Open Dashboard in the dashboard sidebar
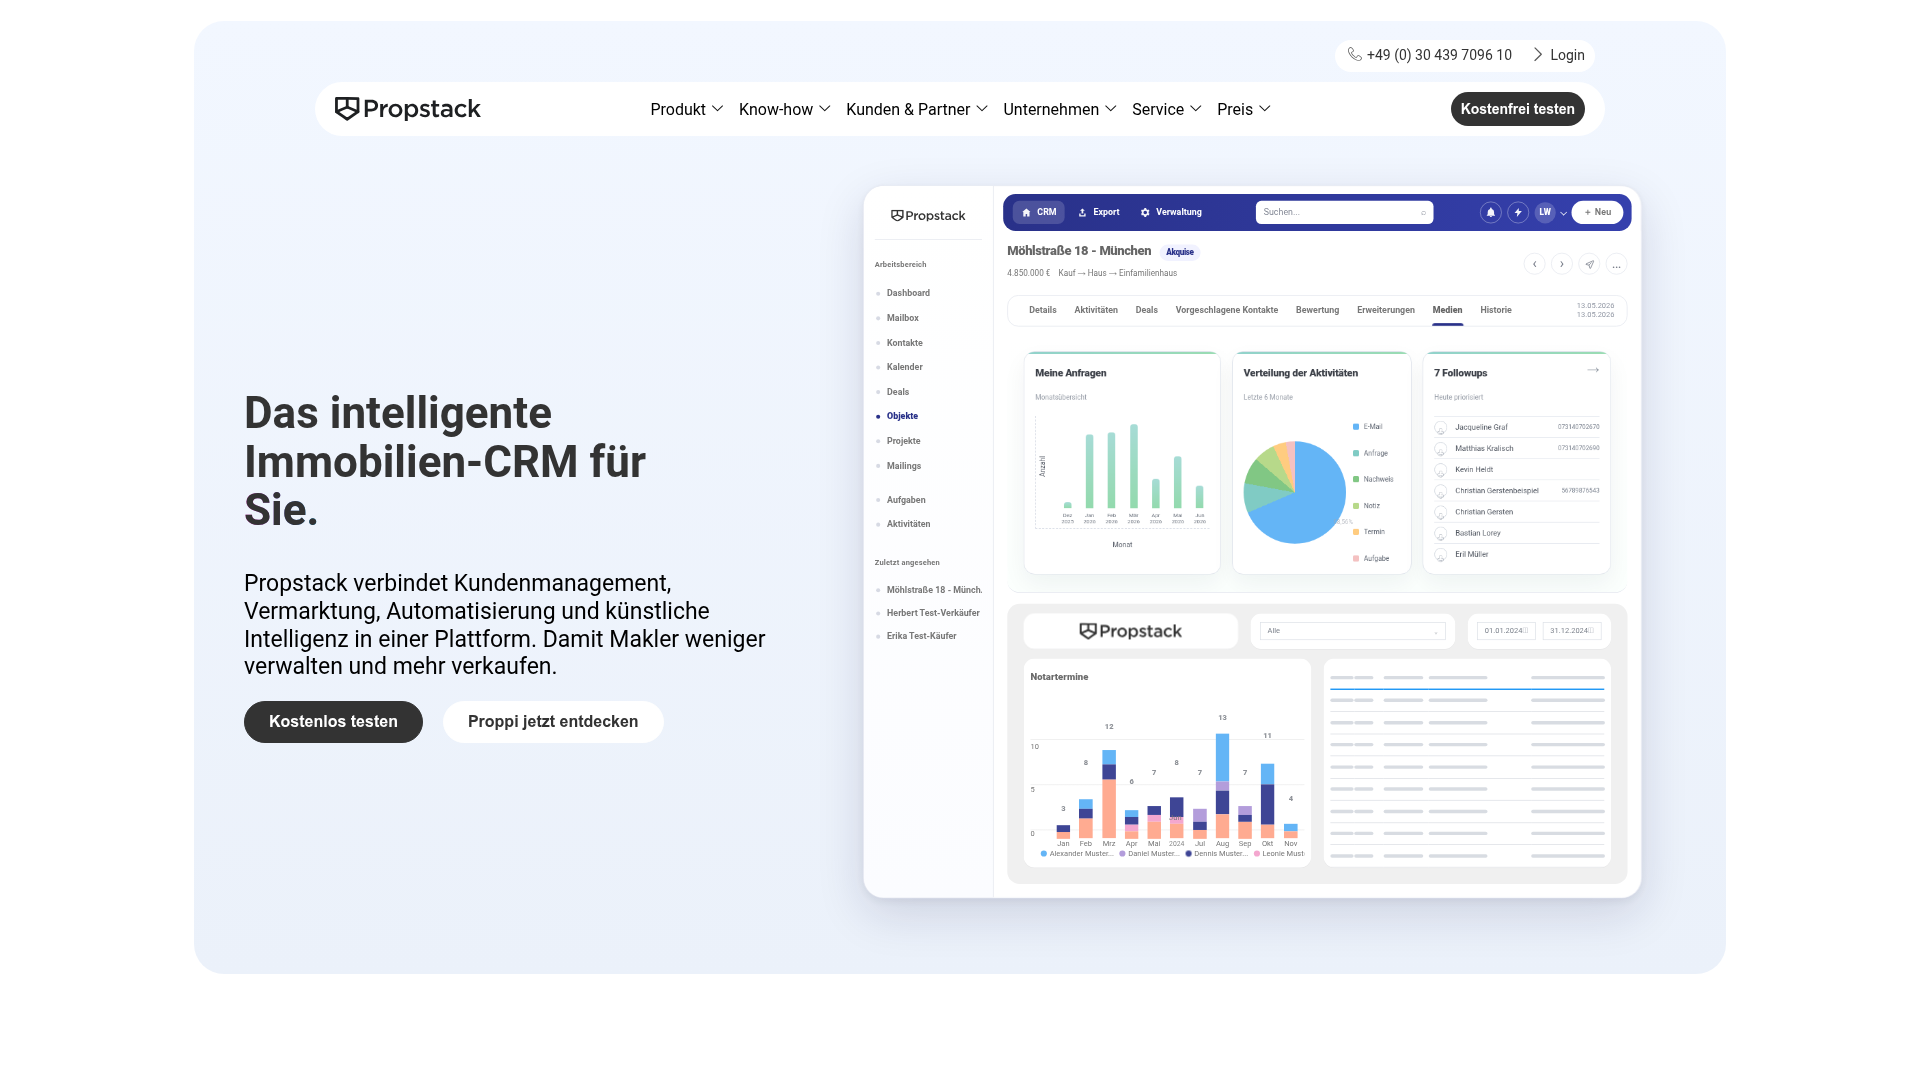Image resolution: width=1920 pixels, height=1080 pixels. [x=908, y=293]
